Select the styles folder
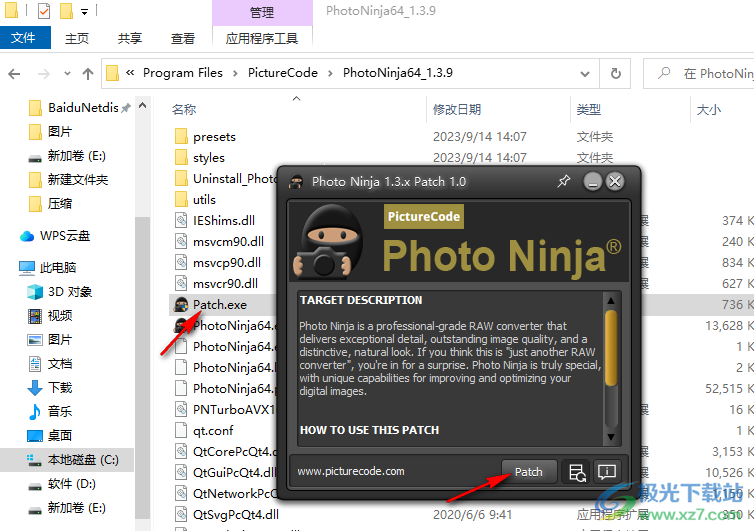 pos(209,158)
